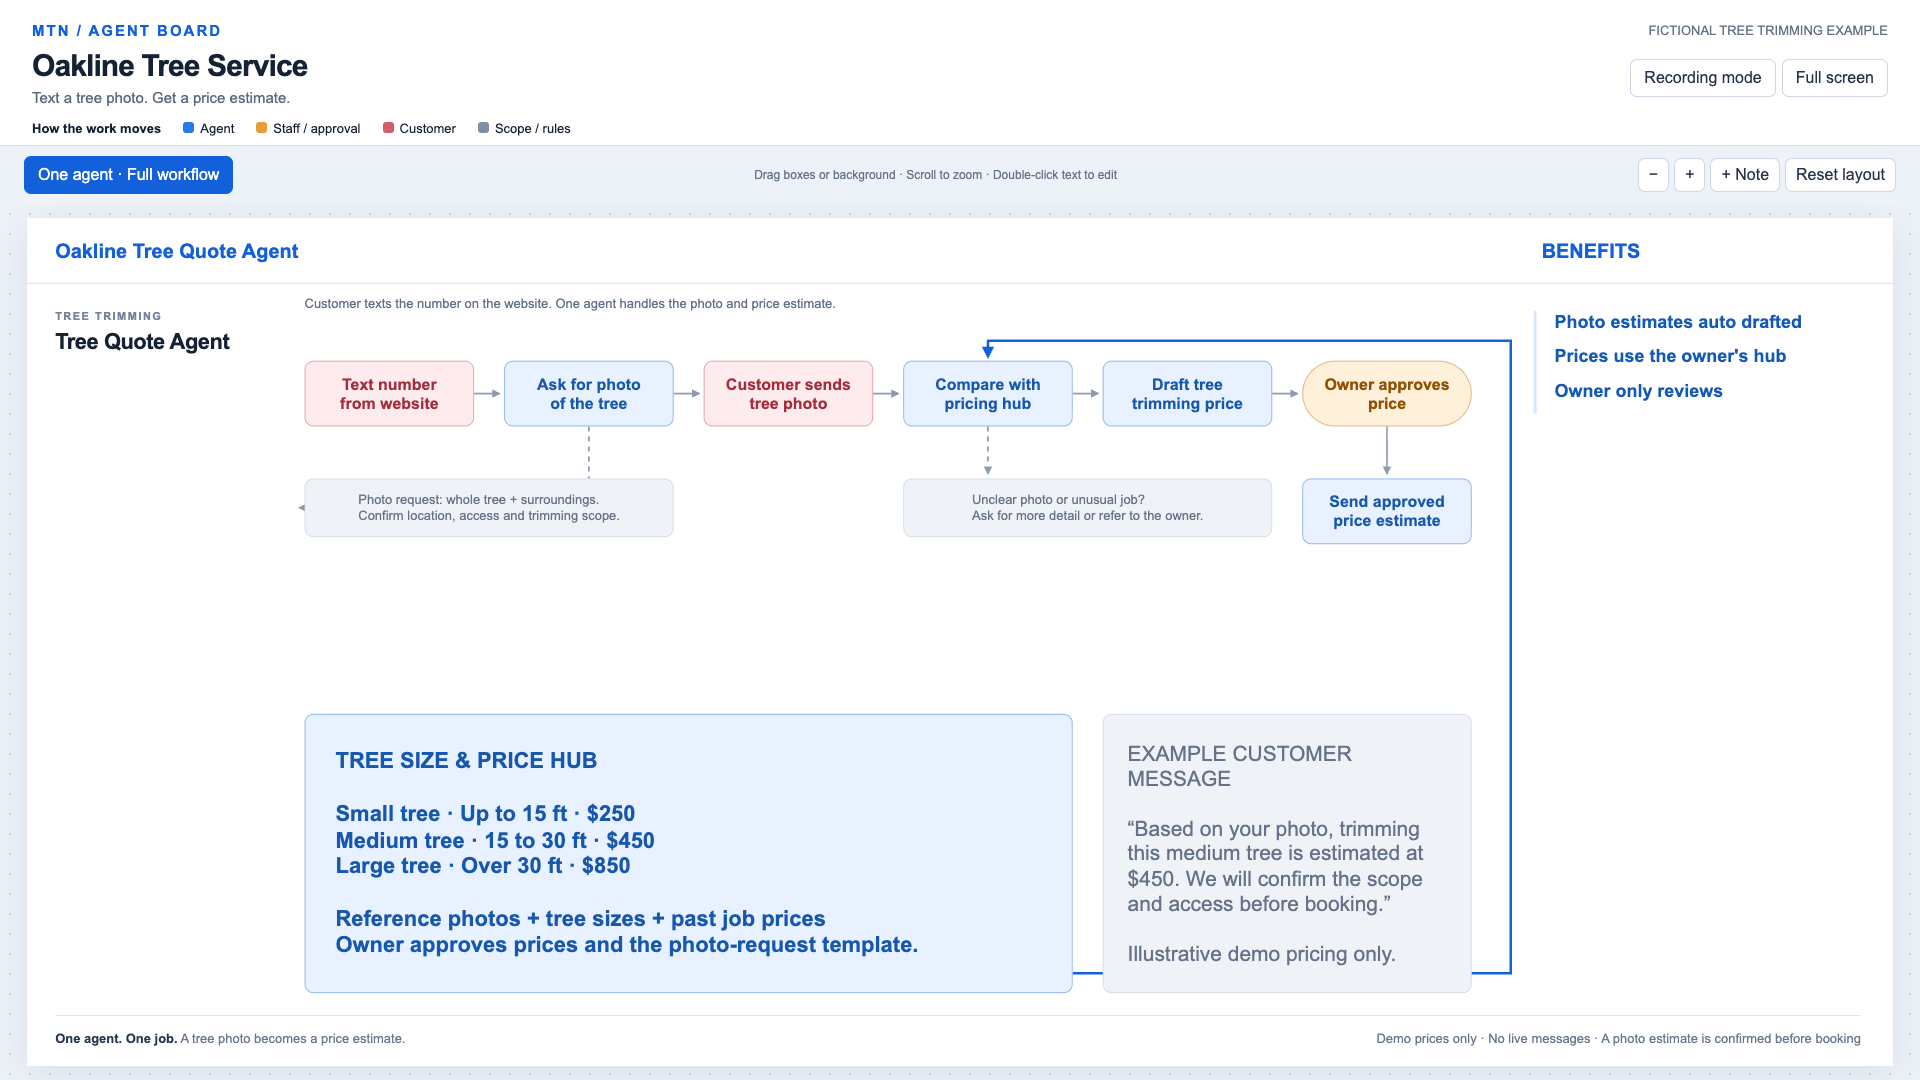Click the Example Customer Message heading
1920x1080 pixels.
point(1239,766)
